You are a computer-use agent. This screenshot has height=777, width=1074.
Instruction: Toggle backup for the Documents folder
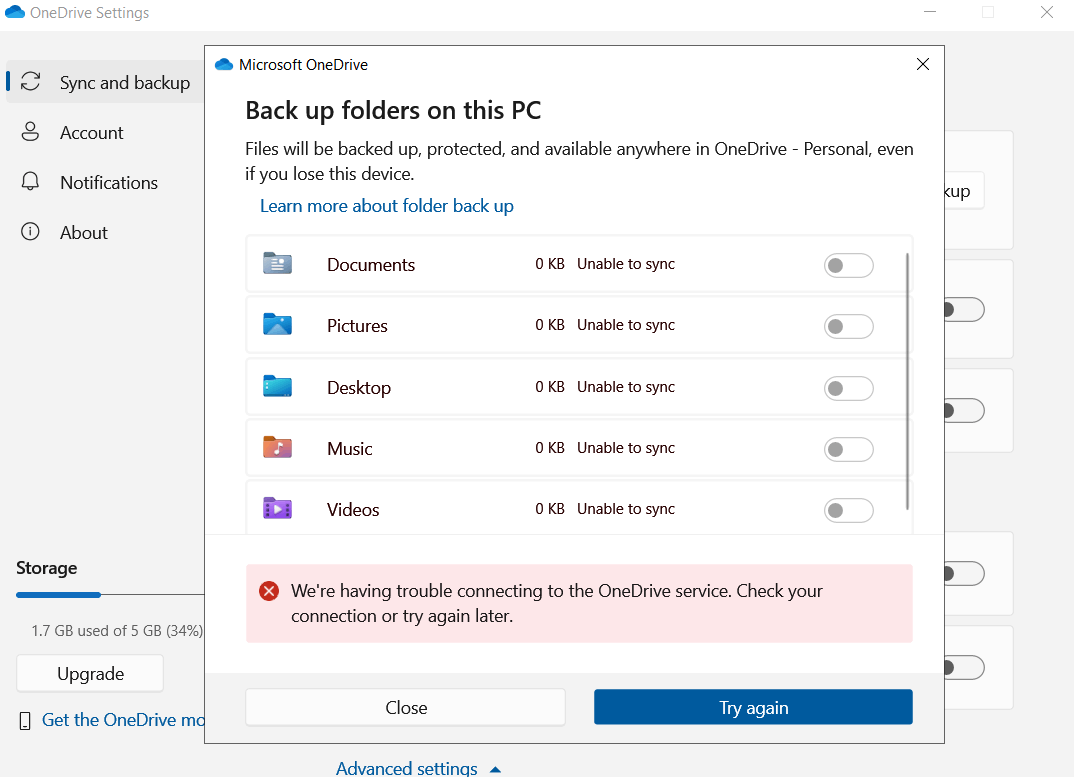point(849,265)
